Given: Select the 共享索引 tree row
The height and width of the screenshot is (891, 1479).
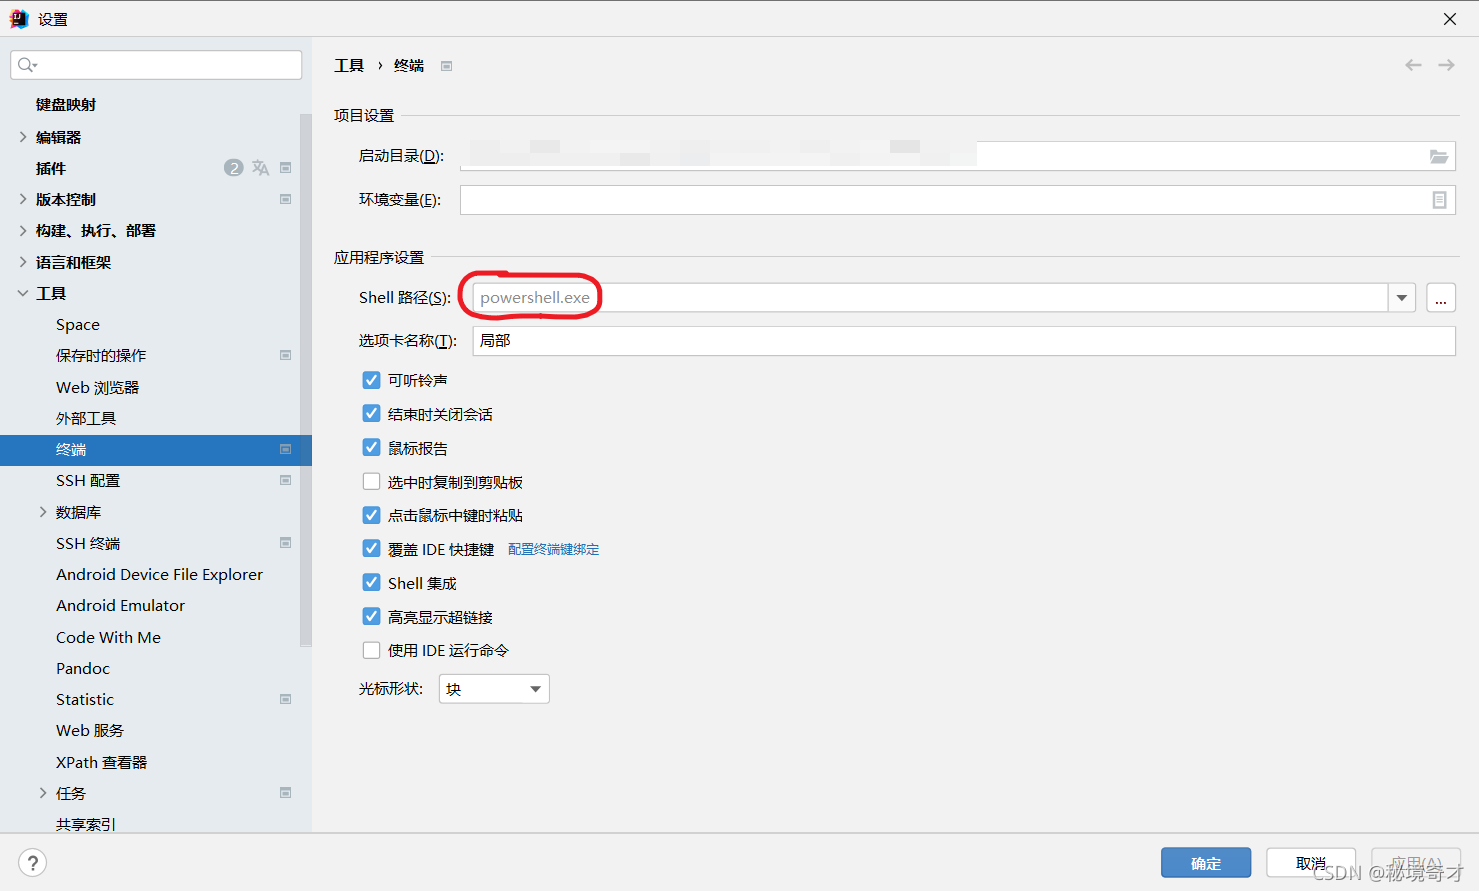Looking at the screenshot, I should tap(150, 824).
